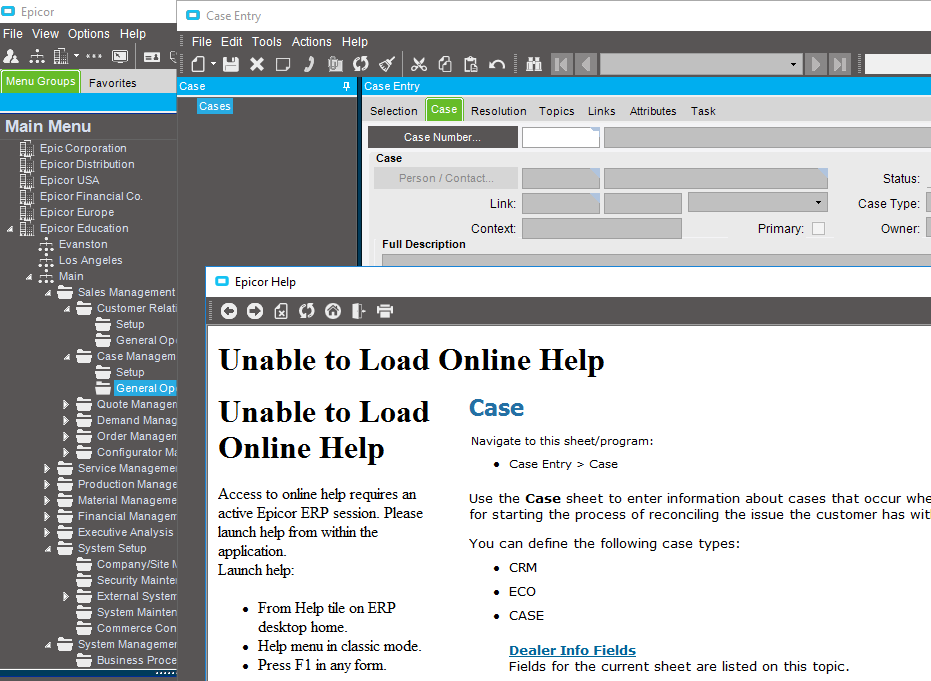931x681 pixels.
Task: Click the Case Number... search button
Action: pos(443,137)
